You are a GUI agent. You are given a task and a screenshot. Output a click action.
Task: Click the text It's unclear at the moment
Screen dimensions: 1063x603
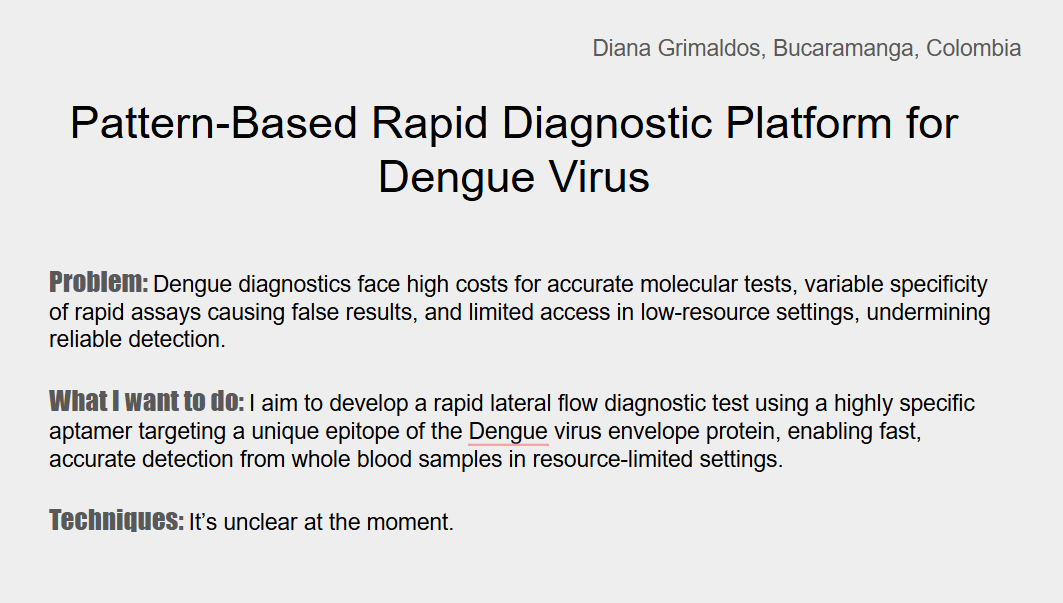pos(321,522)
